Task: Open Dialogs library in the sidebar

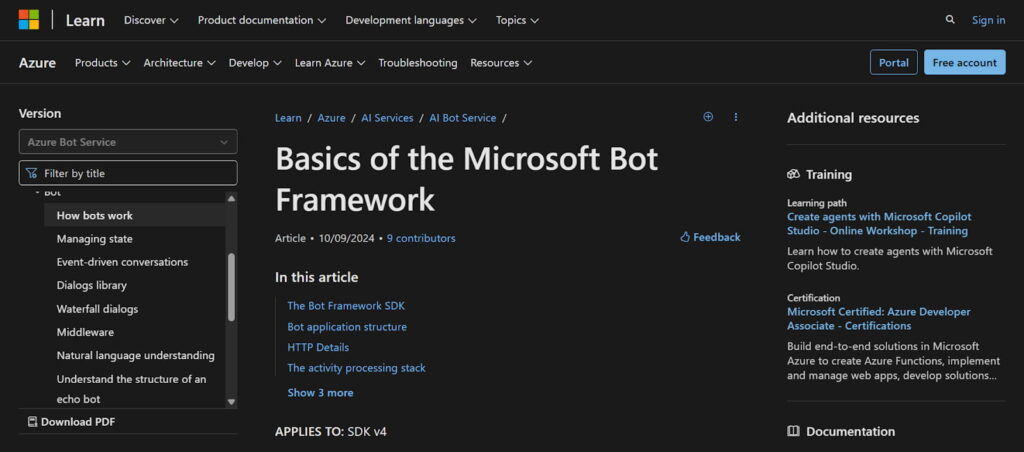Action: (91, 285)
